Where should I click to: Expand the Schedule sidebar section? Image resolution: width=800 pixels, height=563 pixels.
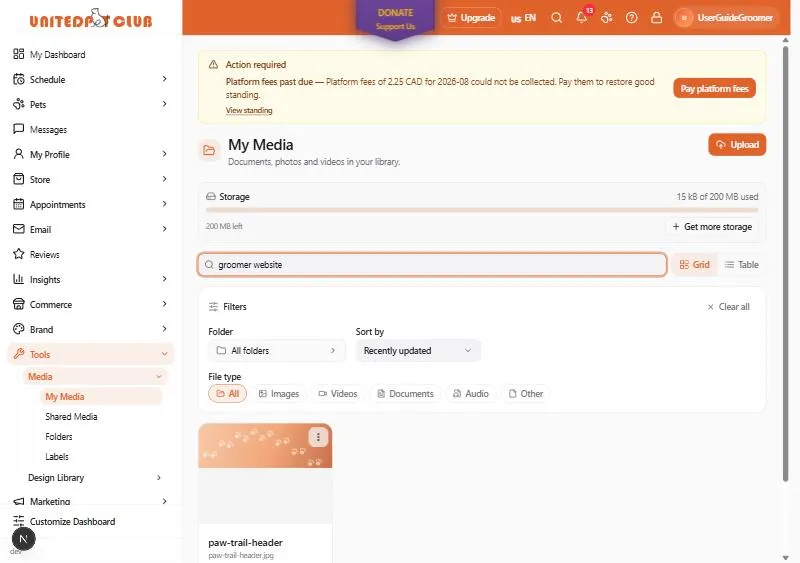(90, 79)
